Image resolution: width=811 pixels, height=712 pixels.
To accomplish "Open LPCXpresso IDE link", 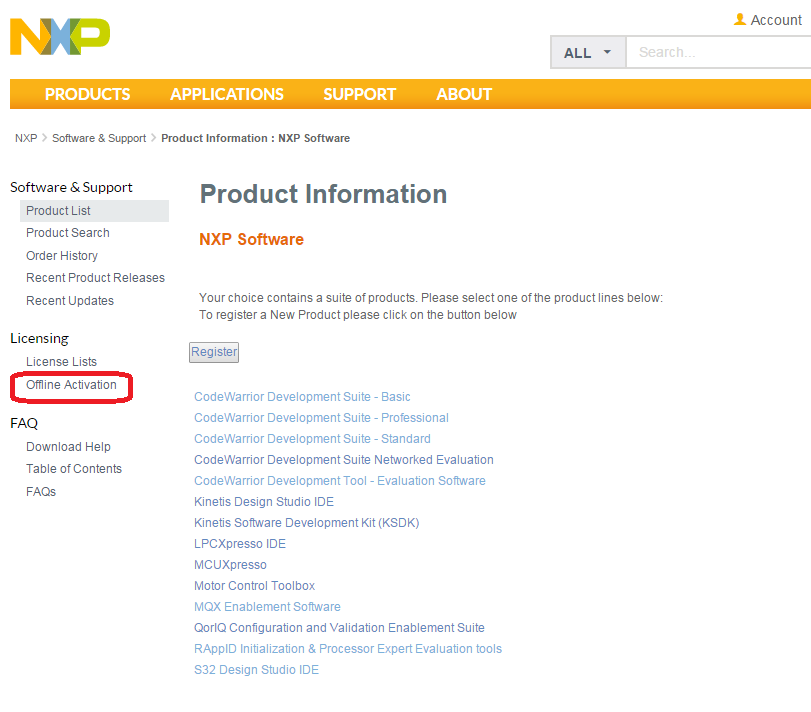I will coord(239,544).
